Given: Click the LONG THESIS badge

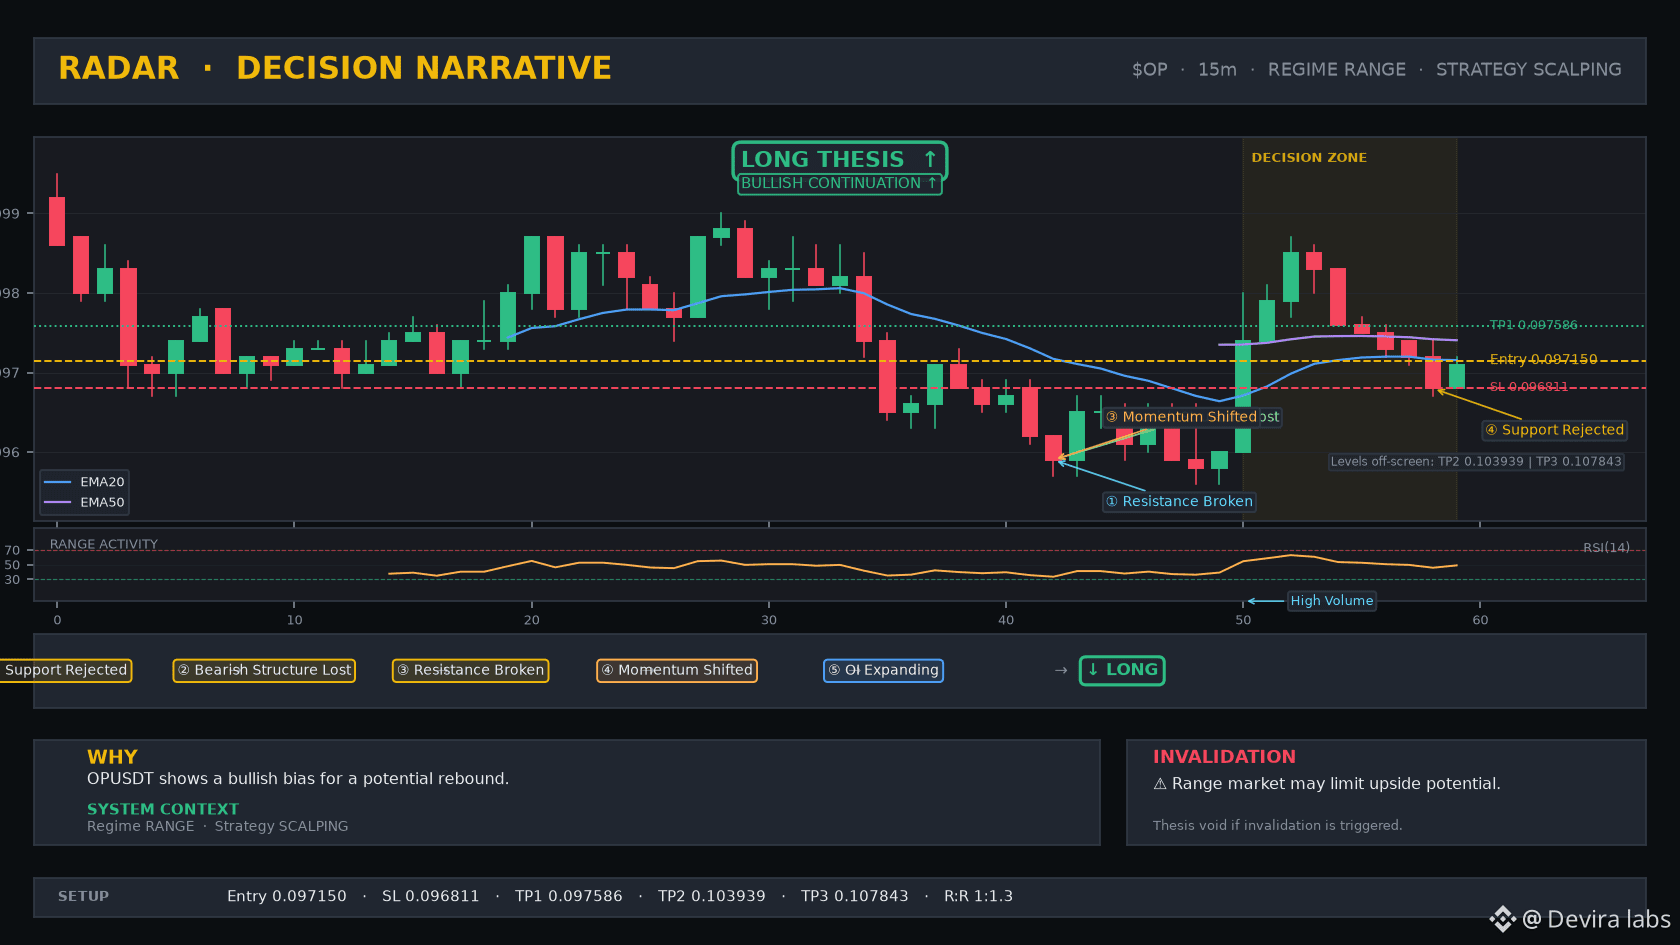Looking at the screenshot, I should pyautogui.click(x=839, y=160).
